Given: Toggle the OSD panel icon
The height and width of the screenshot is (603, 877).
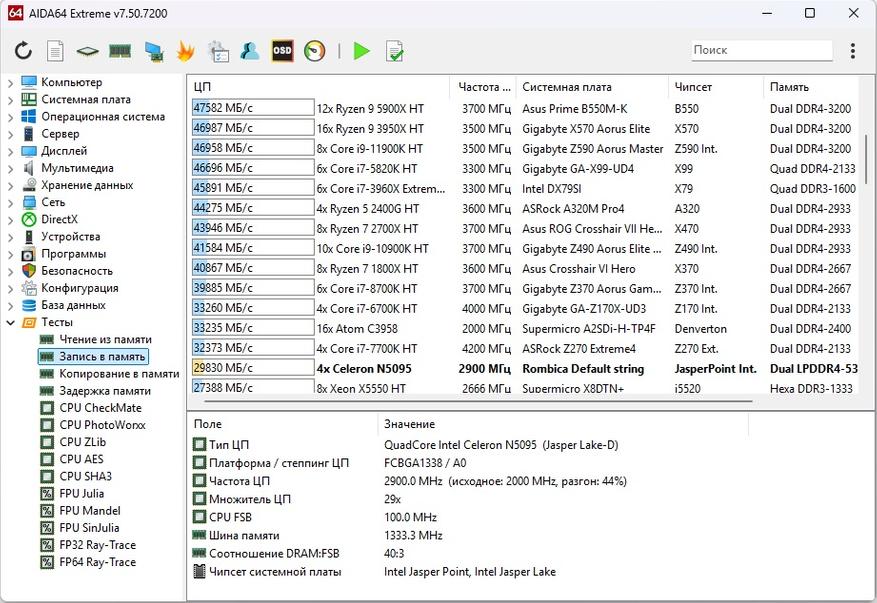Looking at the screenshot, I should click(x=282, y=51).
